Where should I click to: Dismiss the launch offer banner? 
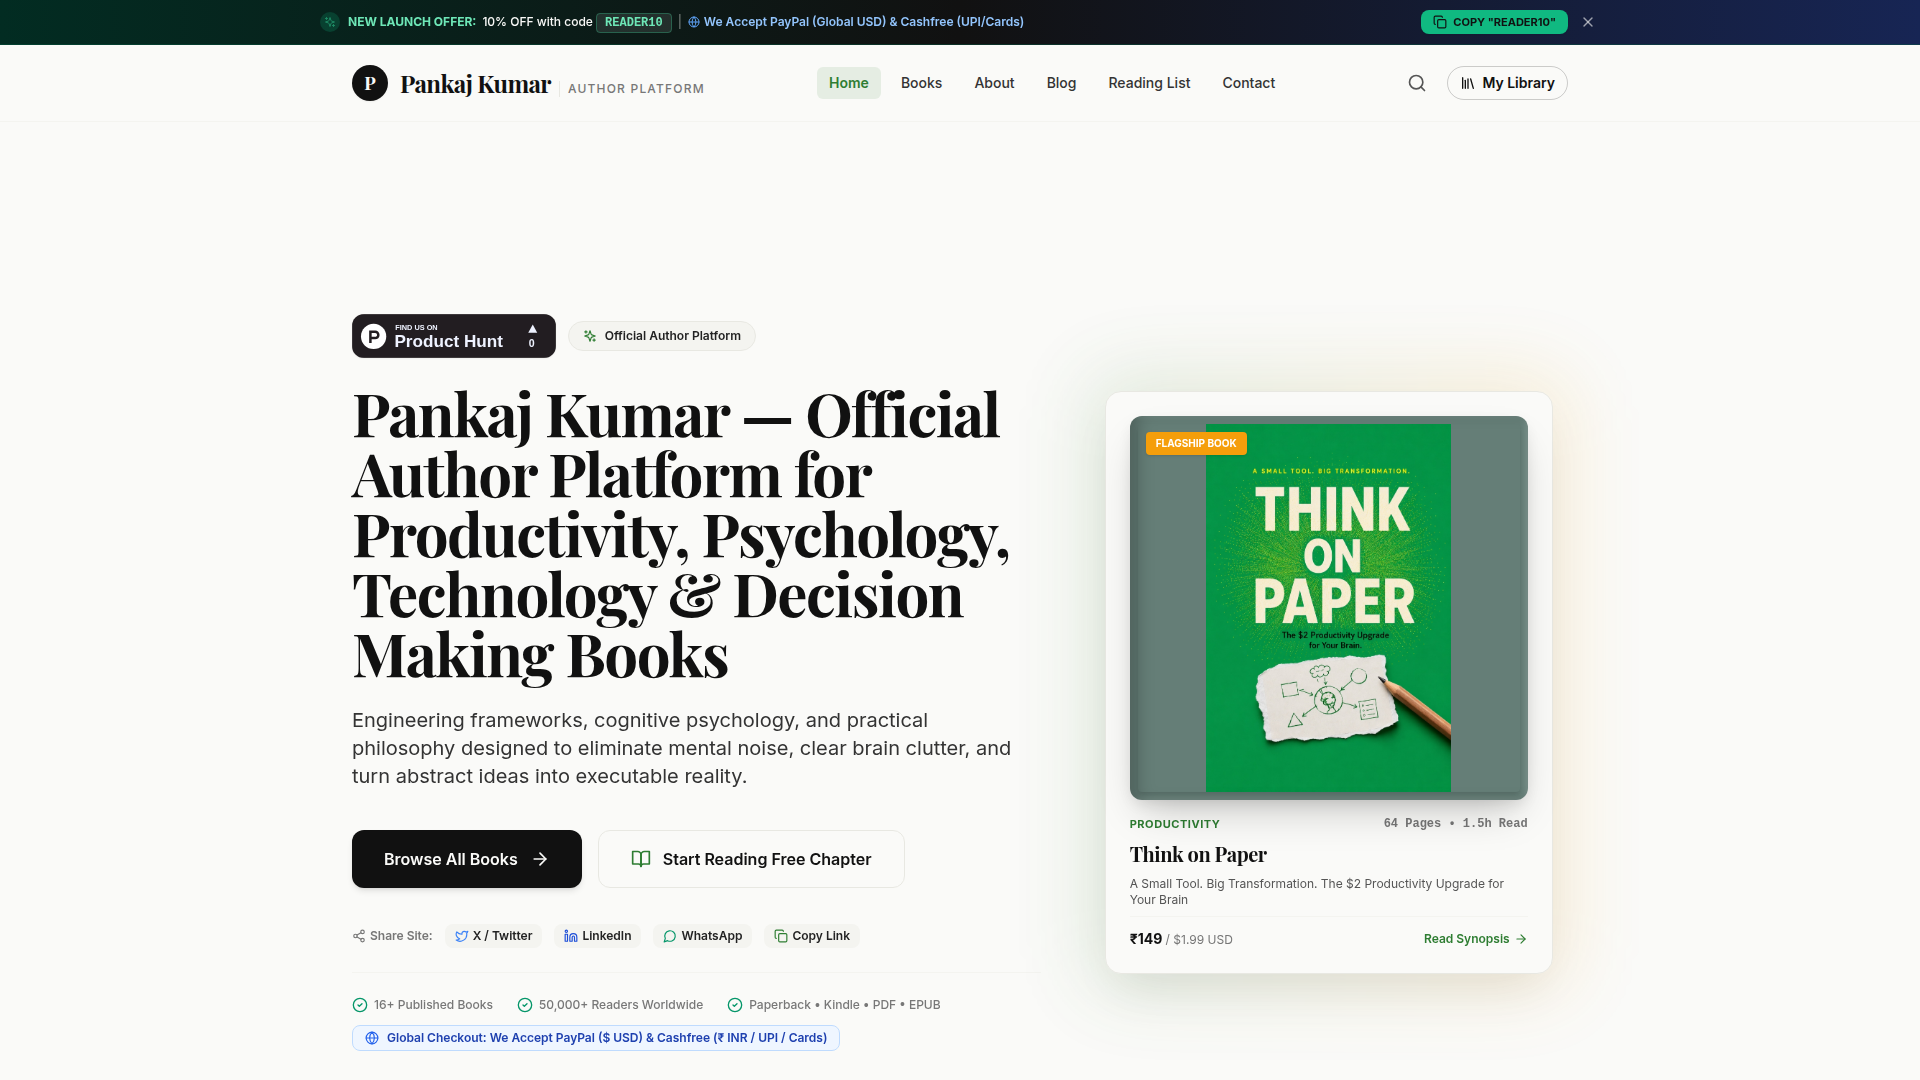click(x=1588, y=22)
